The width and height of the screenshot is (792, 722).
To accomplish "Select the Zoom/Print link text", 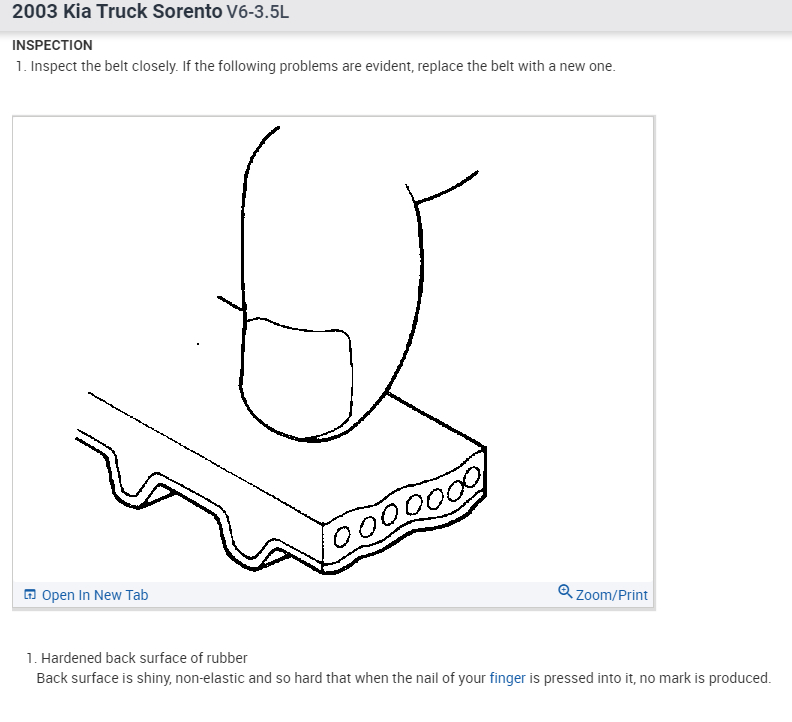I will [611, 595].
